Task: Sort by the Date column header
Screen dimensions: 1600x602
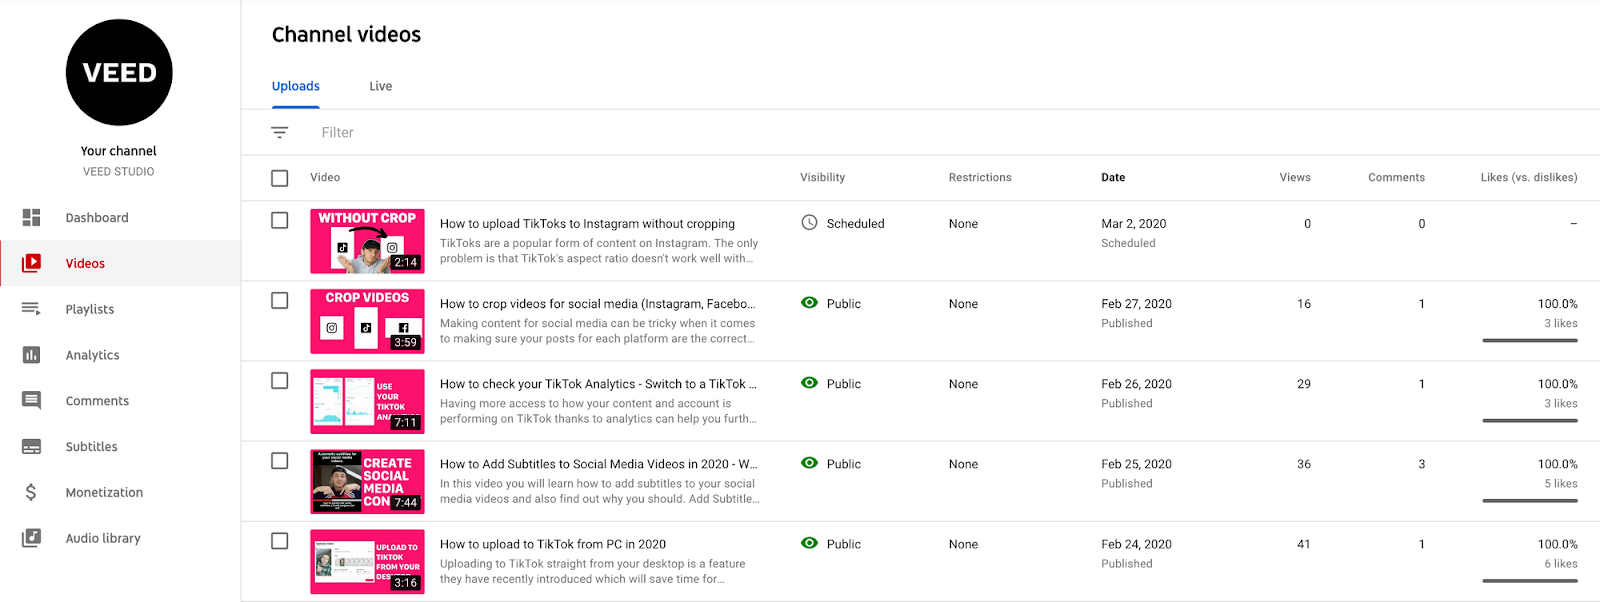Action: (1113, 177)
